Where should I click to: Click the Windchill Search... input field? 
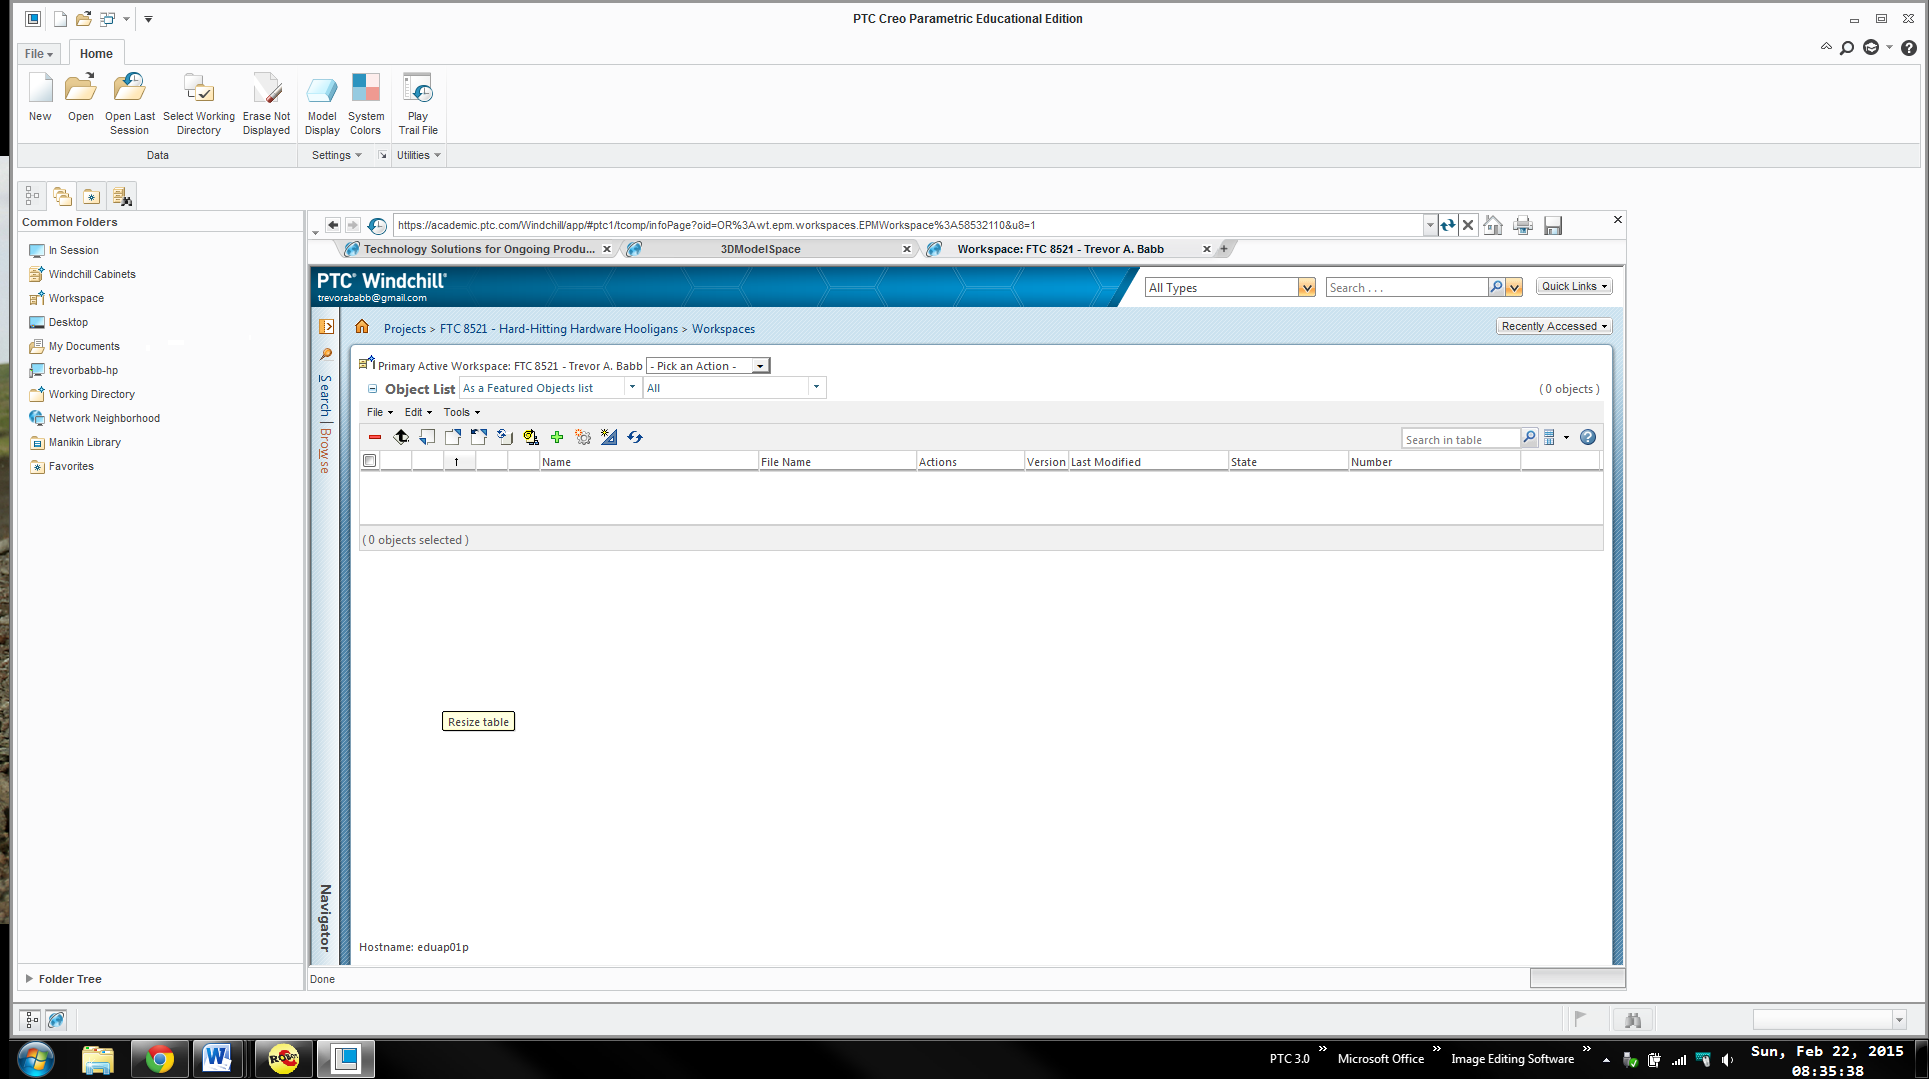click(x=1407, y=288)
